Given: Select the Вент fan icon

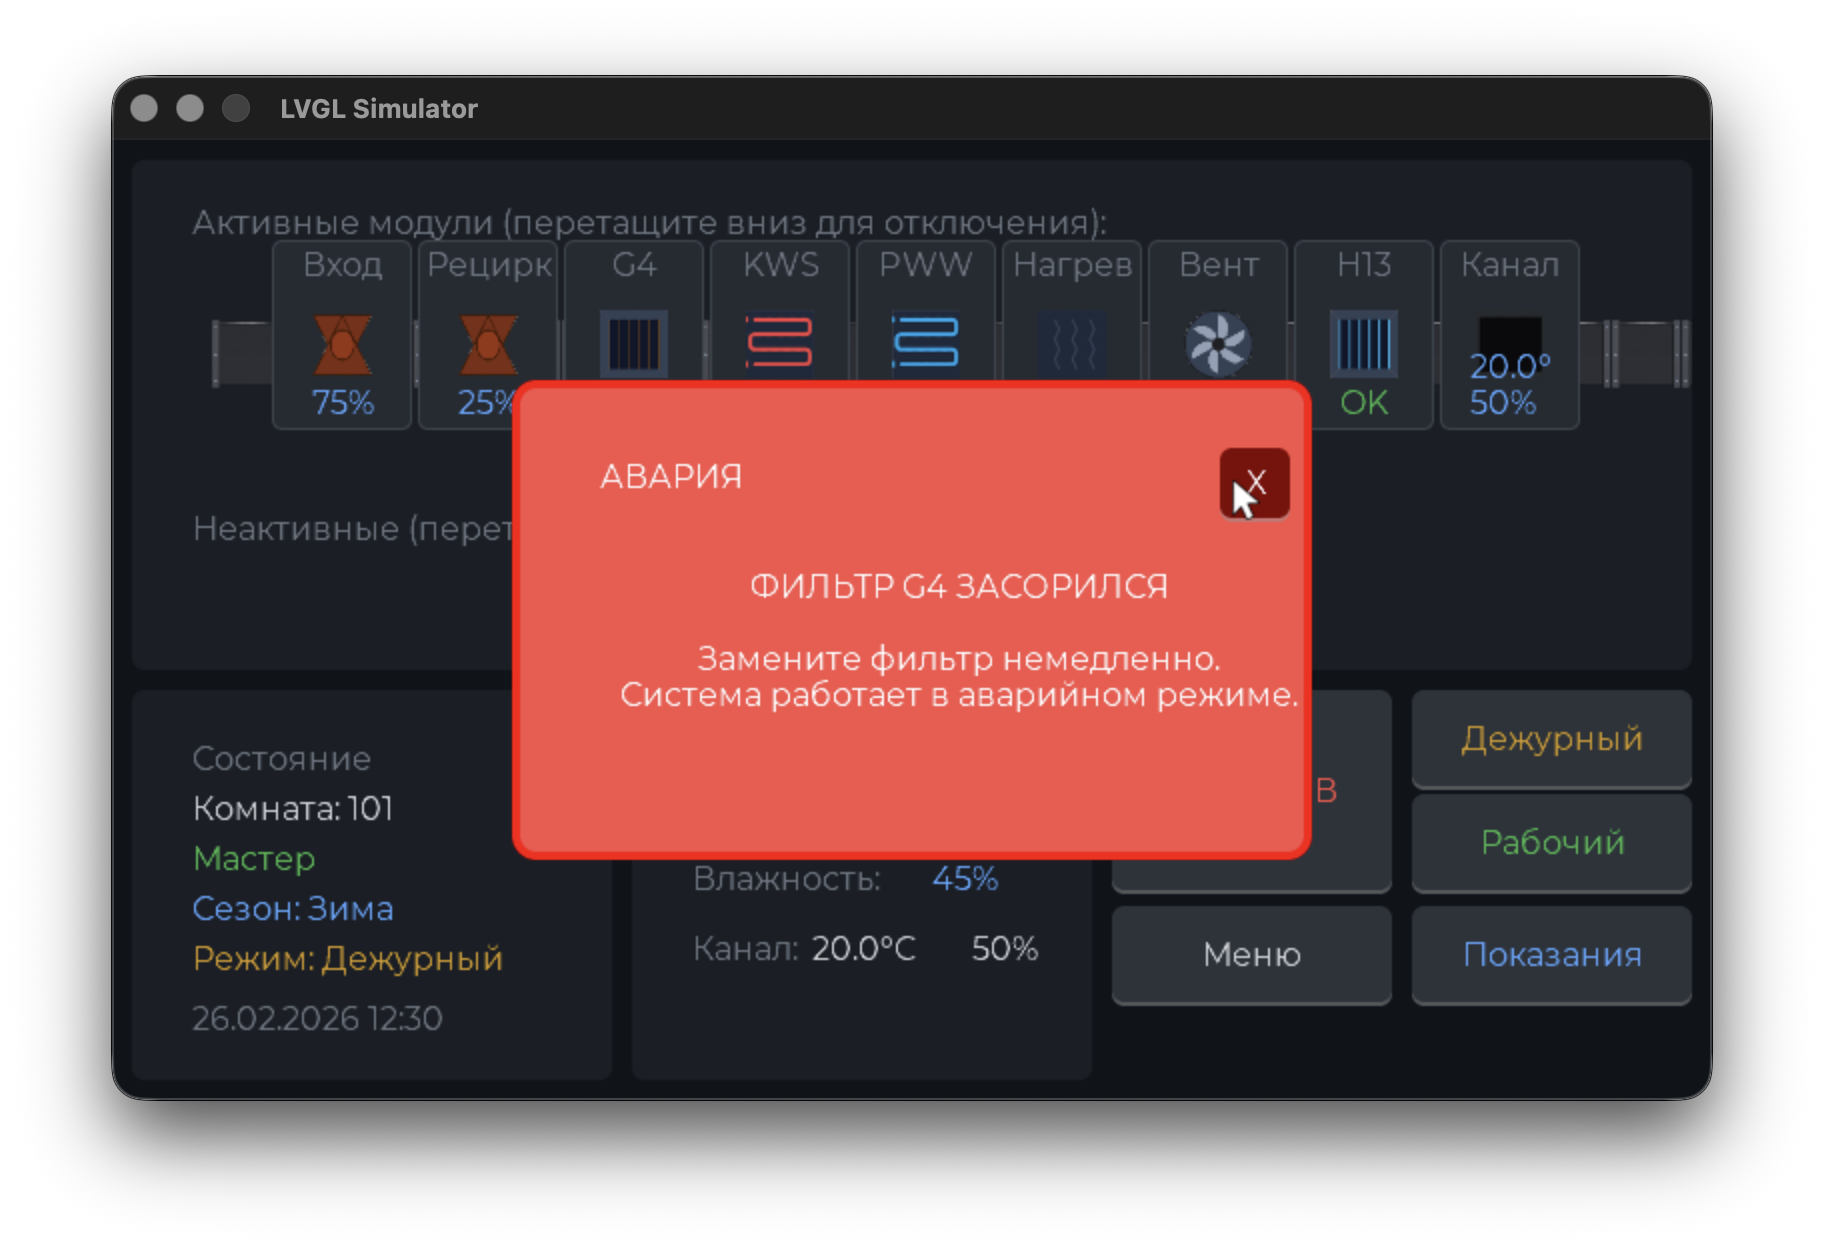Looking at the screenshot, I should tap(1217, 343).
